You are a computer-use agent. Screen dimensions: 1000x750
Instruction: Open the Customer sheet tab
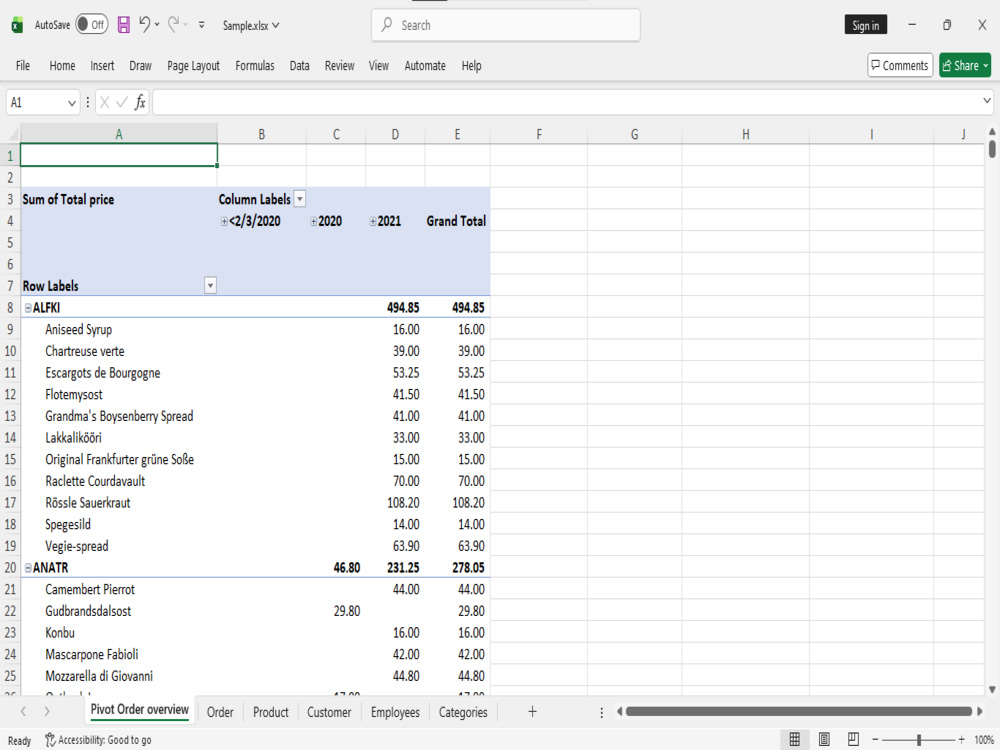(x=329, y=712)
